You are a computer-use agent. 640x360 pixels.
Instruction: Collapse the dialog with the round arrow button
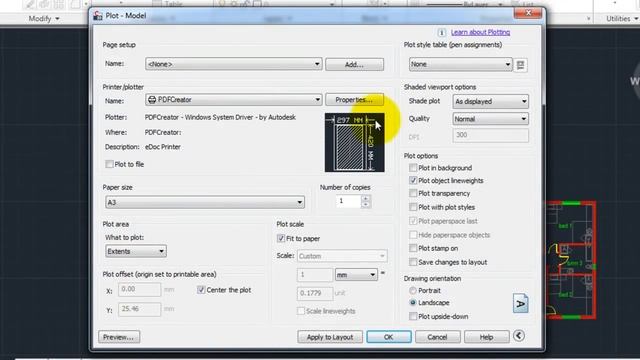click(x=519, y=336)
